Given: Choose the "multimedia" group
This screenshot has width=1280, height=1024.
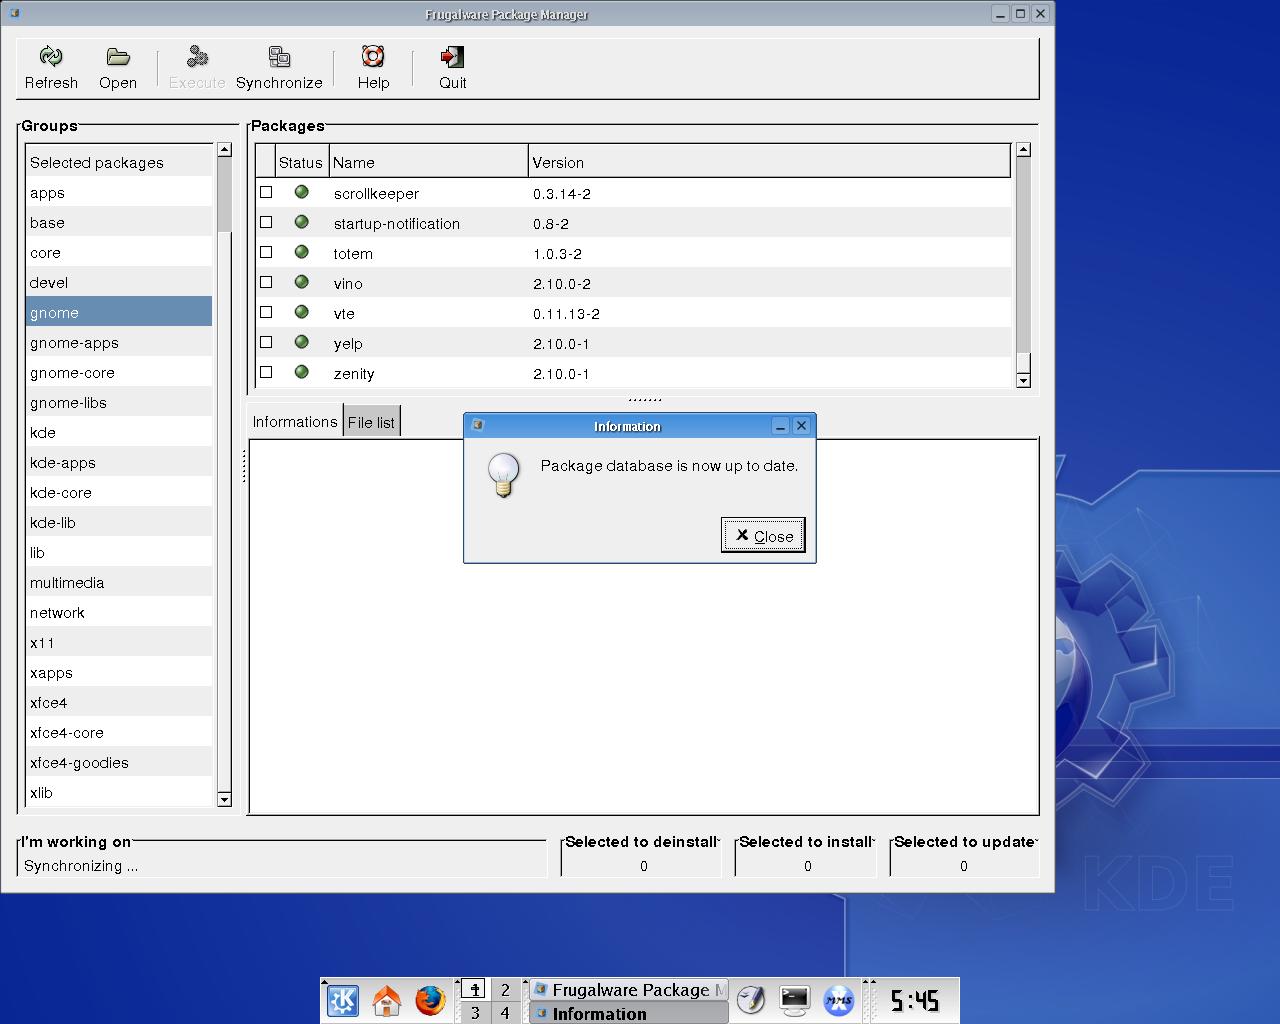Looking at the screenshot, I should [119, 582].
